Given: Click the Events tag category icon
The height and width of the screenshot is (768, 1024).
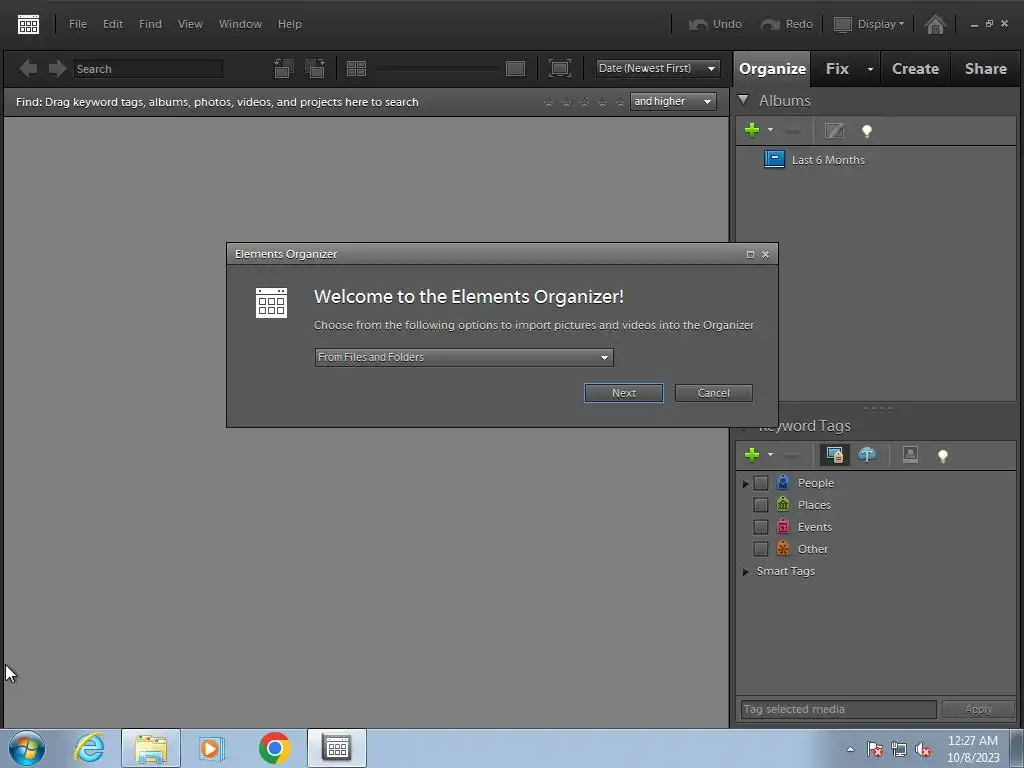Looking at the screenshot, I should pyautogui.click(x=783, y=526).
